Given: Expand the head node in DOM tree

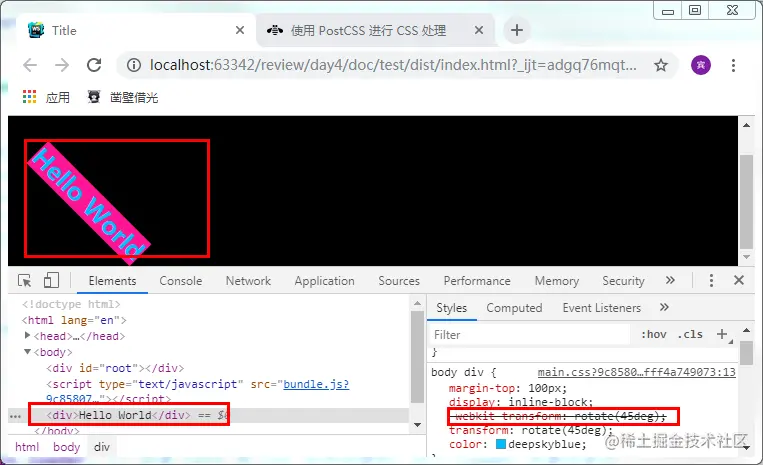Looking at the screenshot, I should (28, 335).
